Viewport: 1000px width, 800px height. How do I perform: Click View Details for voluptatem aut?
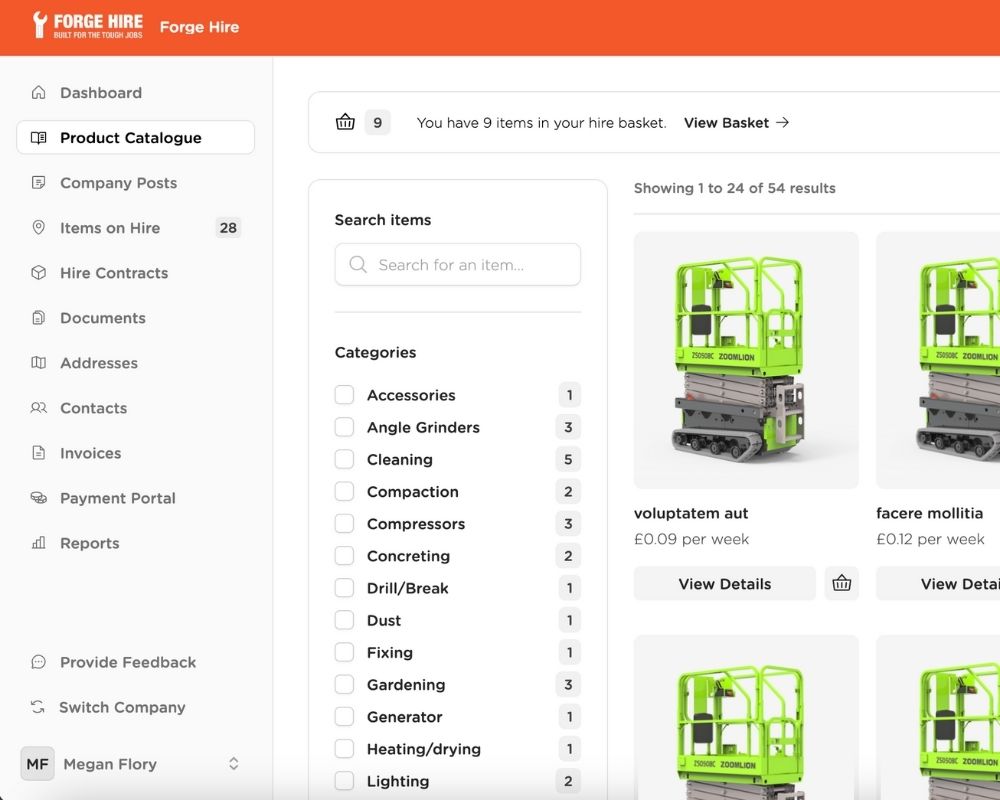[x=724, y=584]
